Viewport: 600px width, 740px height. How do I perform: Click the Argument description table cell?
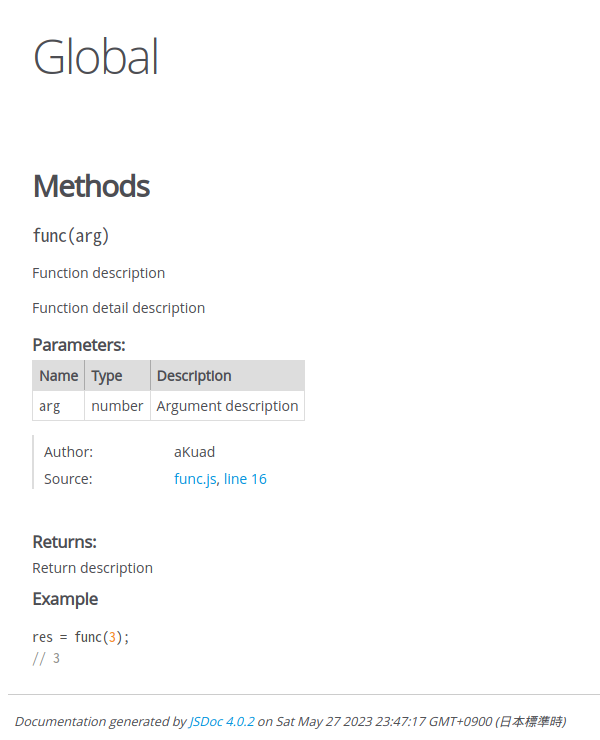(x=227, y=406)
